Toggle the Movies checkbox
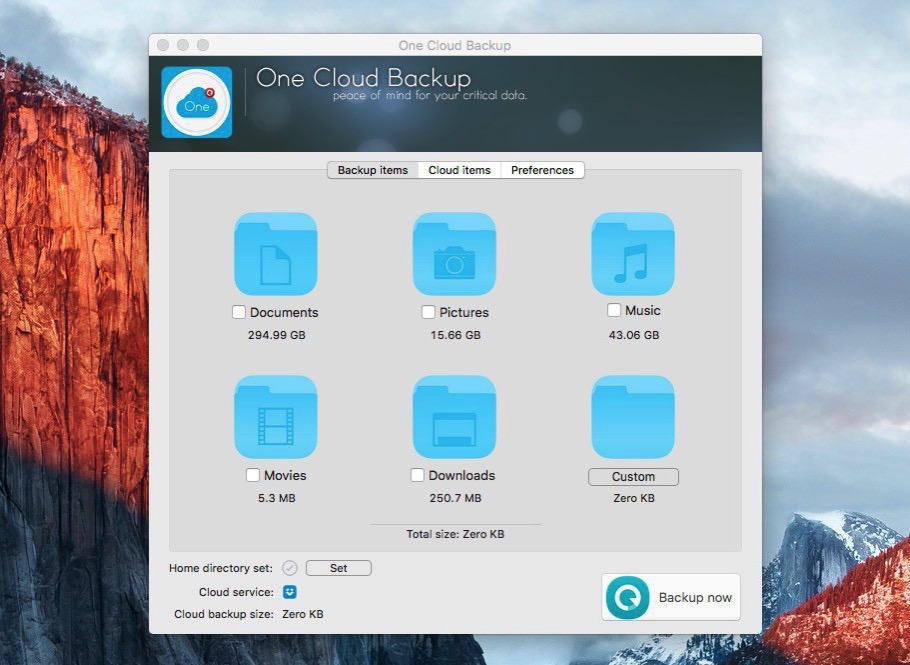910x665 pixels. (x=252, y=475)
